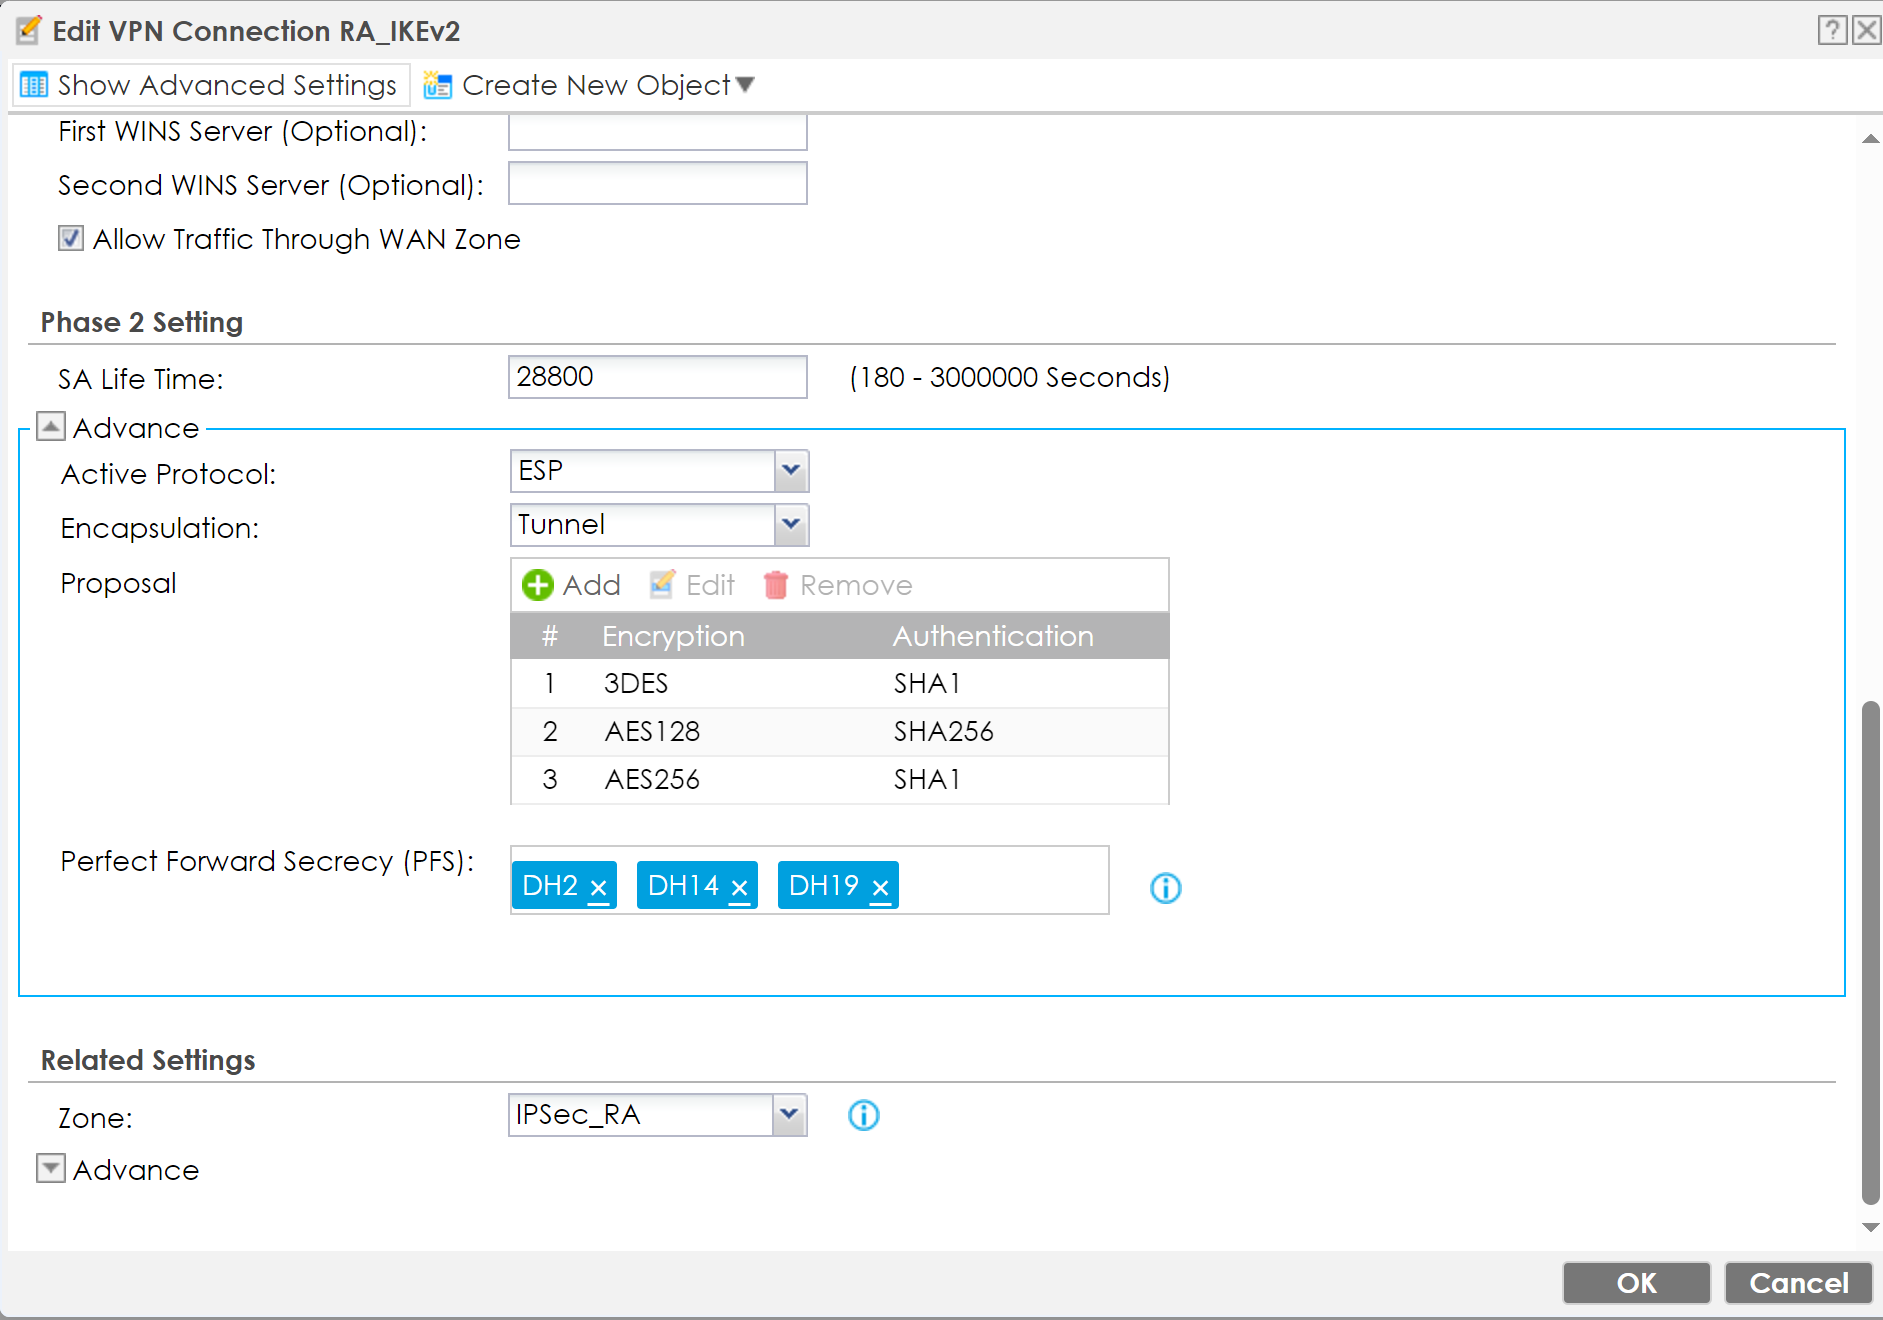Image resolution: width=1883 pixels, height=1320 pixels.
Task: Click the SHA1 cell in row 1
Action: click(927, 684)
